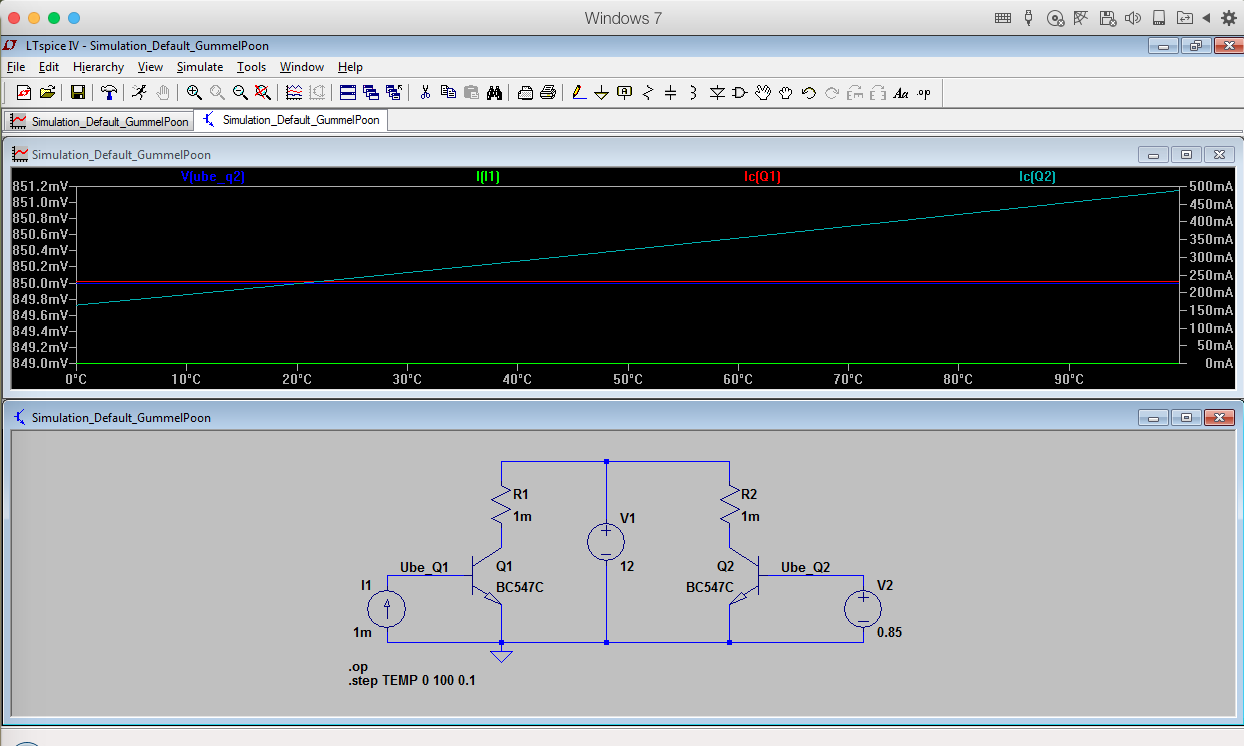The width and height of the screenshot is (1244, 746).
Task: Click the New Schematic toolbar icon
Action: coord(24,93)
